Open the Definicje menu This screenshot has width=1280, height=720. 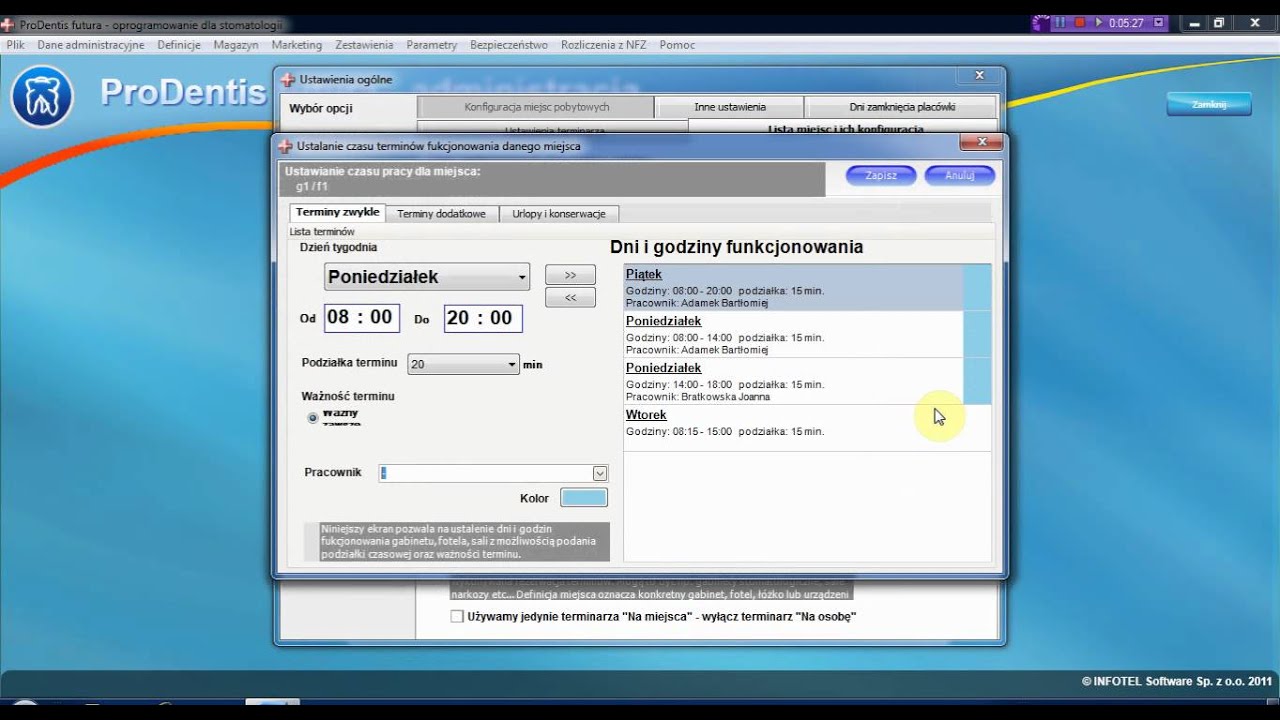(x=179, y=45)
